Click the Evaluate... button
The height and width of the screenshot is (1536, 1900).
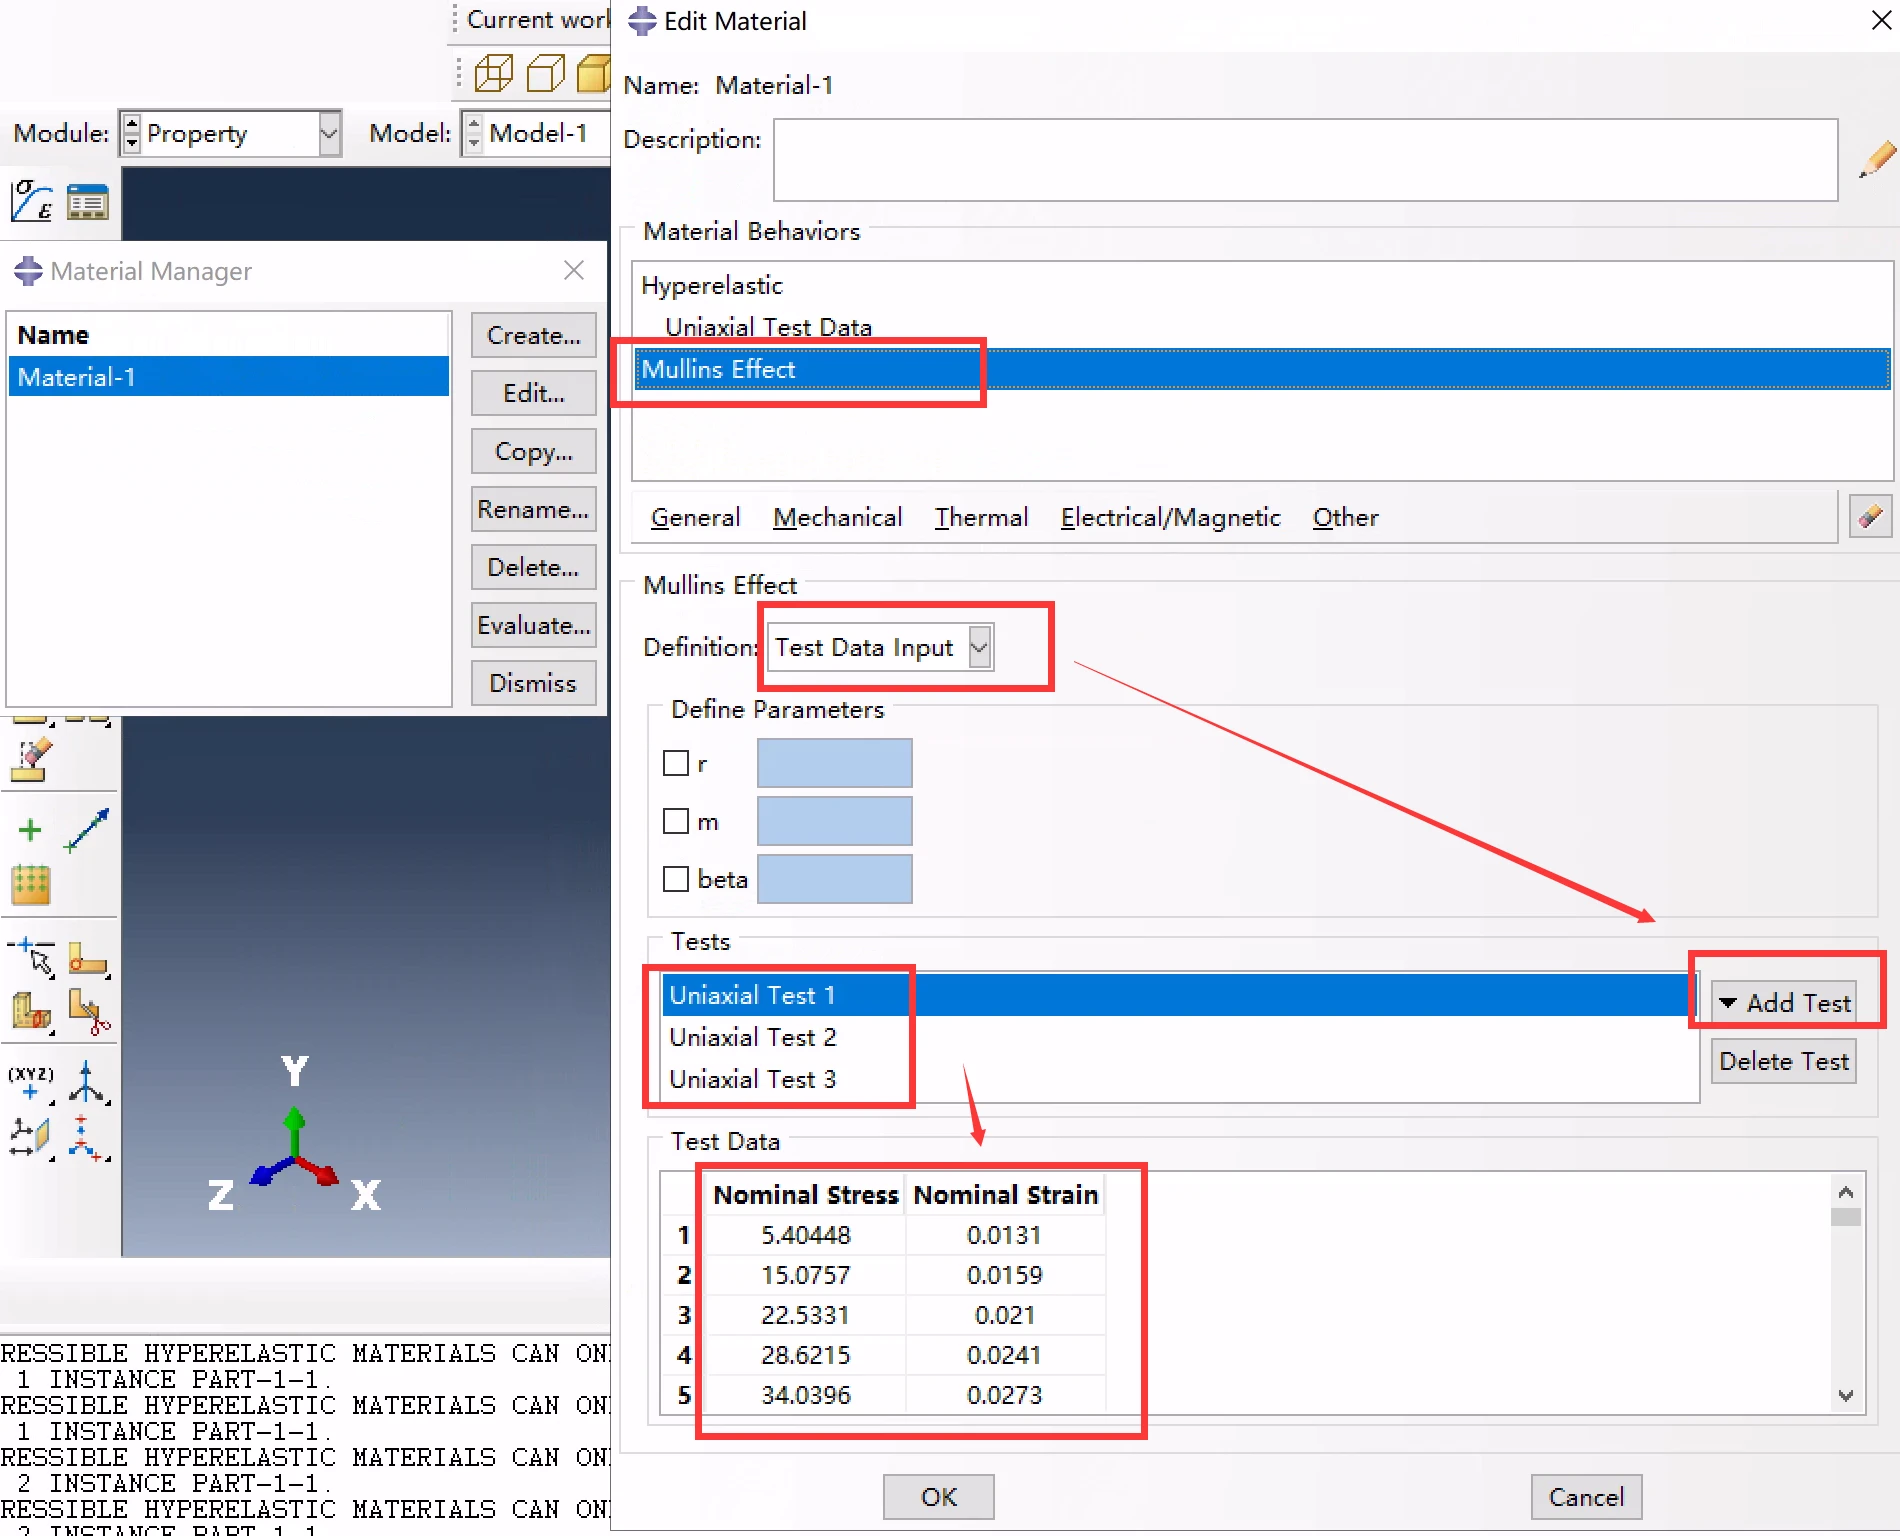(x=533, y=625)
